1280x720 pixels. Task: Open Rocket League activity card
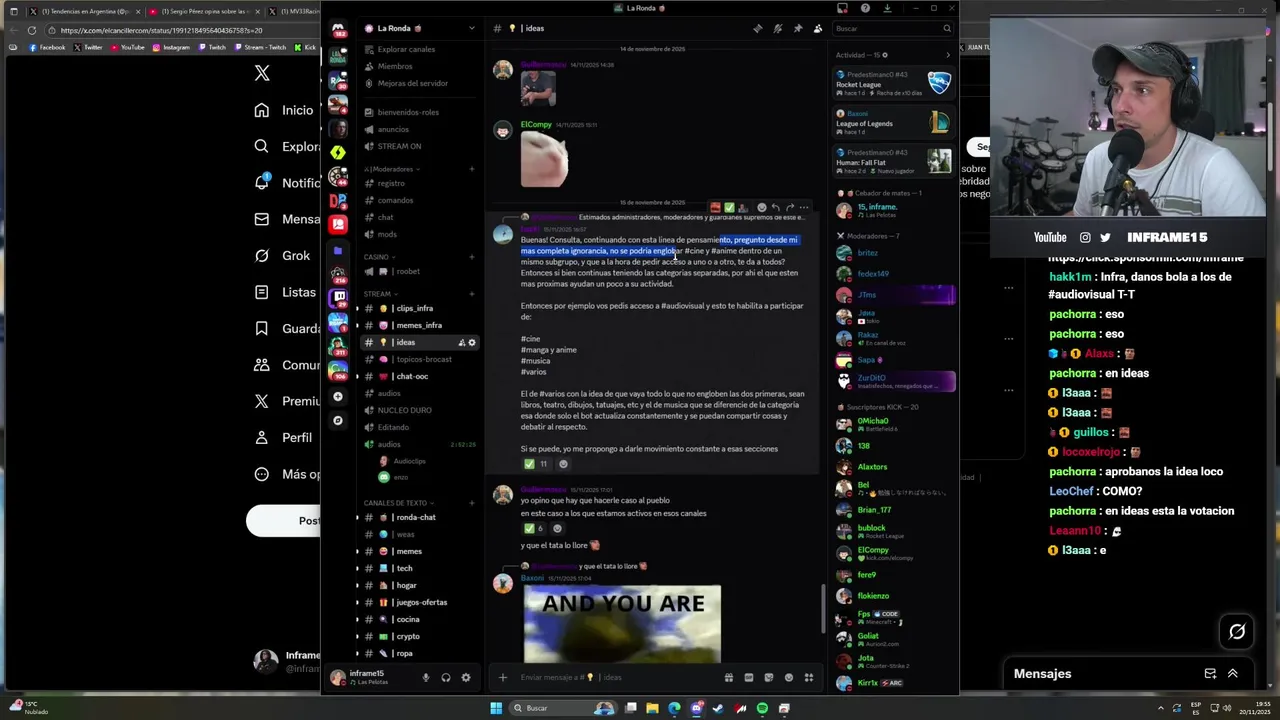tap(893, 84)
